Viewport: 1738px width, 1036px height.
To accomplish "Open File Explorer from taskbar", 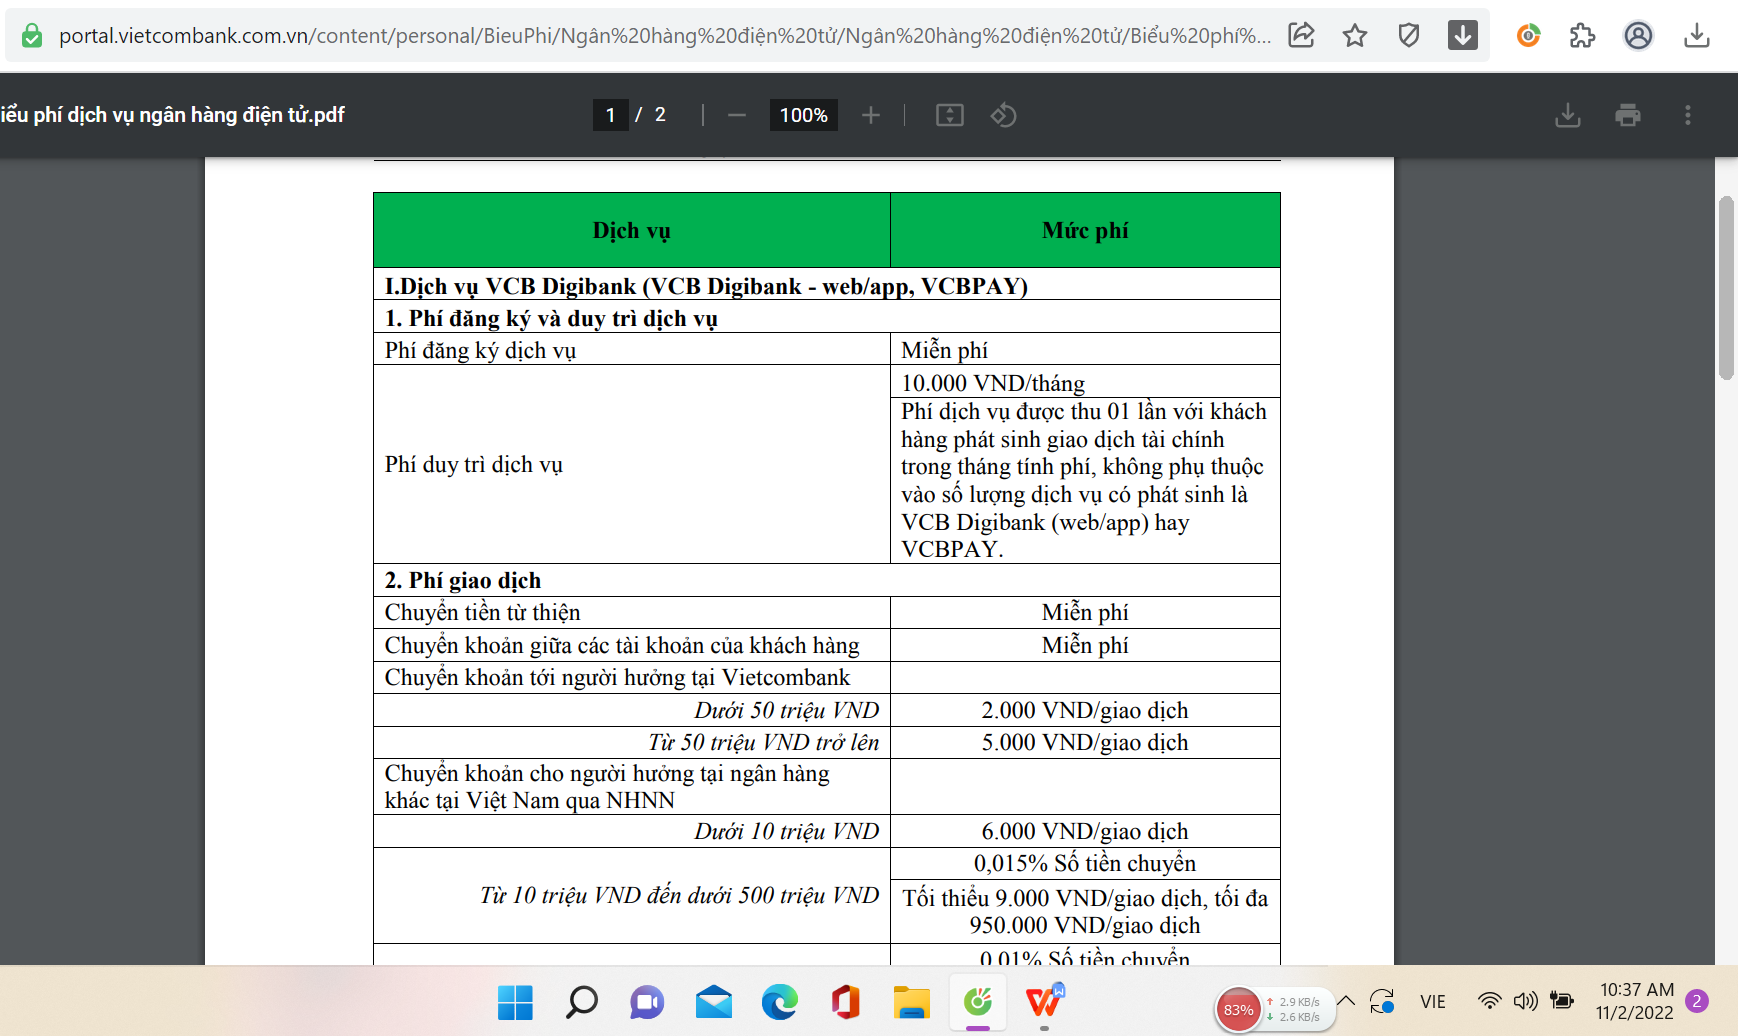I will click(x=912, y=1002).
